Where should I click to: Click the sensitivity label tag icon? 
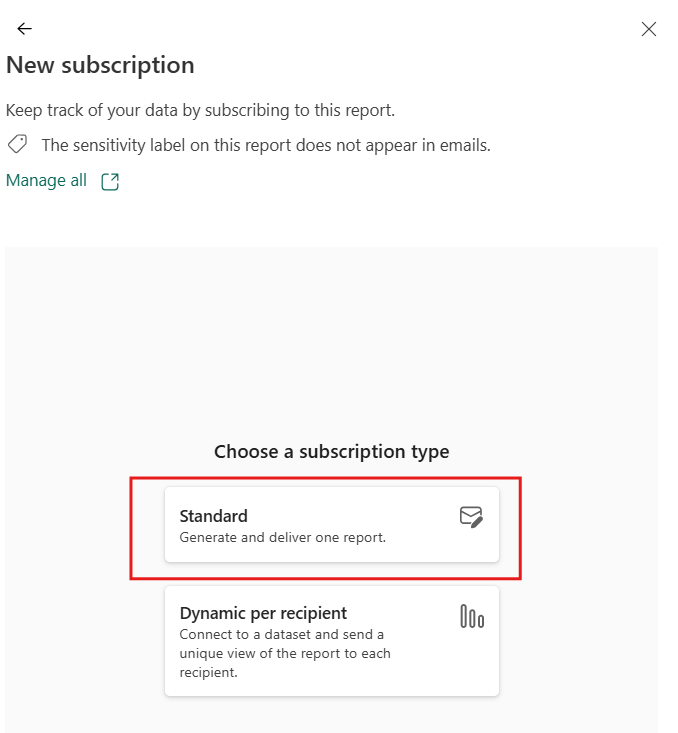point(17,145)
